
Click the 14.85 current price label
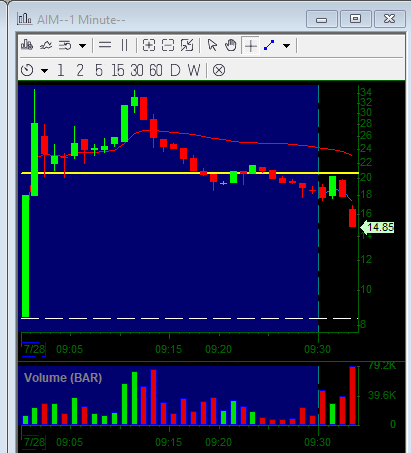point(377,227)
